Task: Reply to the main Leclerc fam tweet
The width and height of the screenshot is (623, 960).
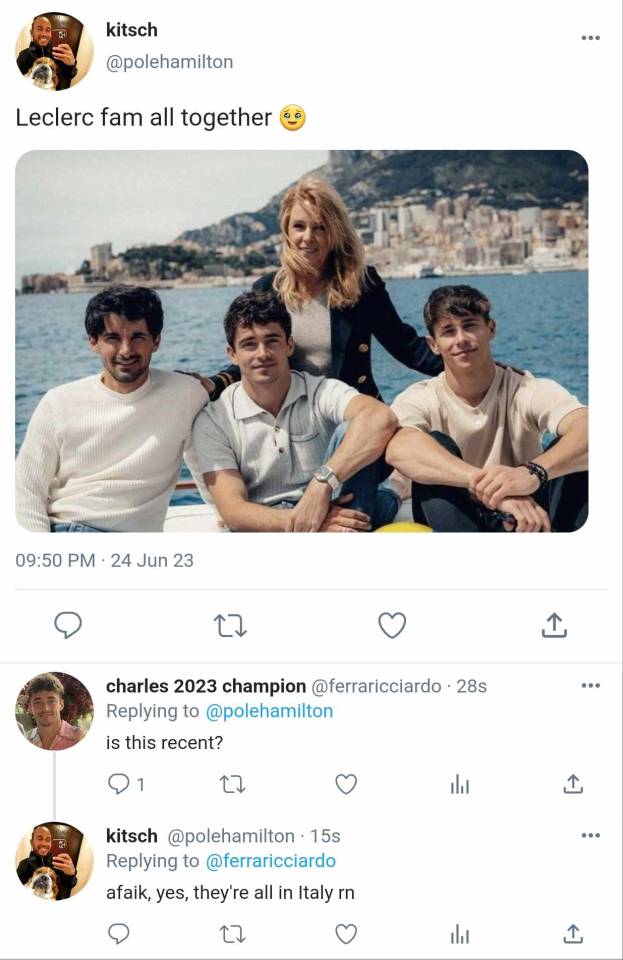Action: pos(67,626)
